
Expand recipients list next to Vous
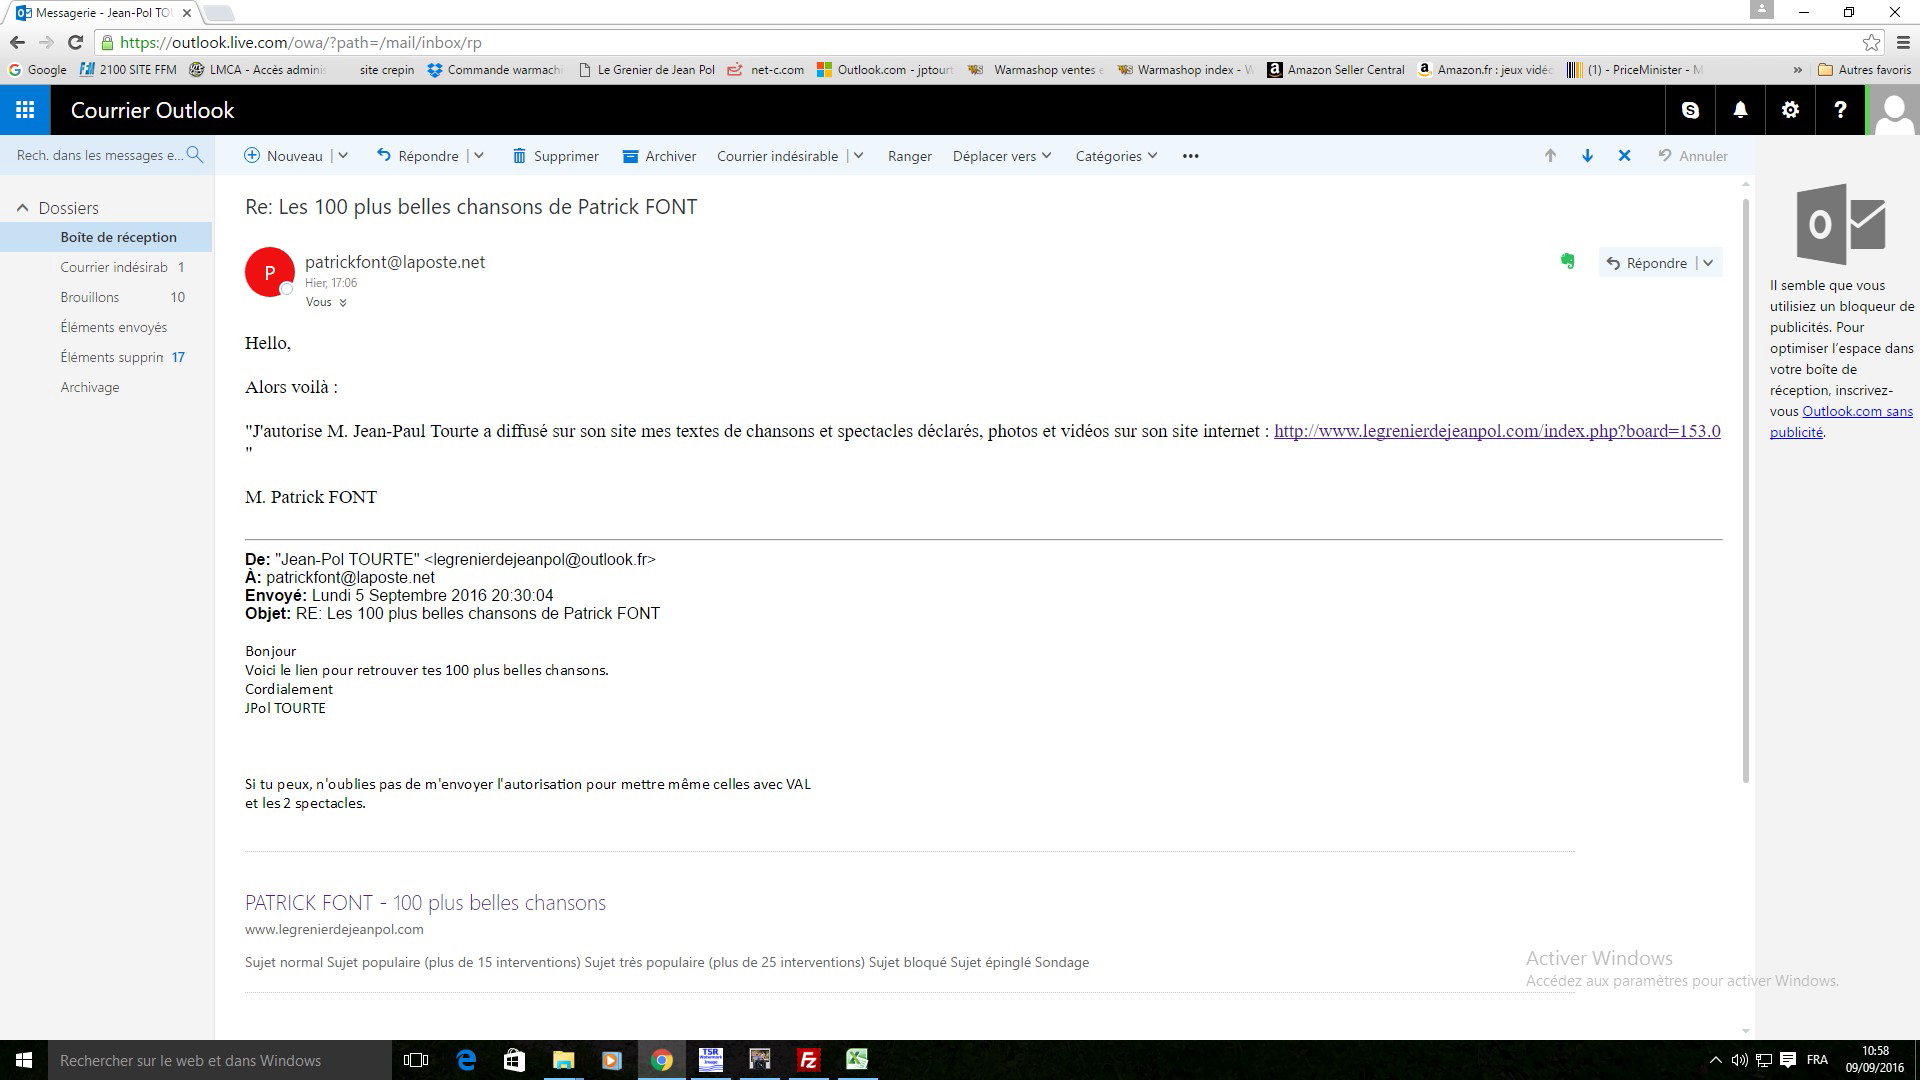(343, 303)
